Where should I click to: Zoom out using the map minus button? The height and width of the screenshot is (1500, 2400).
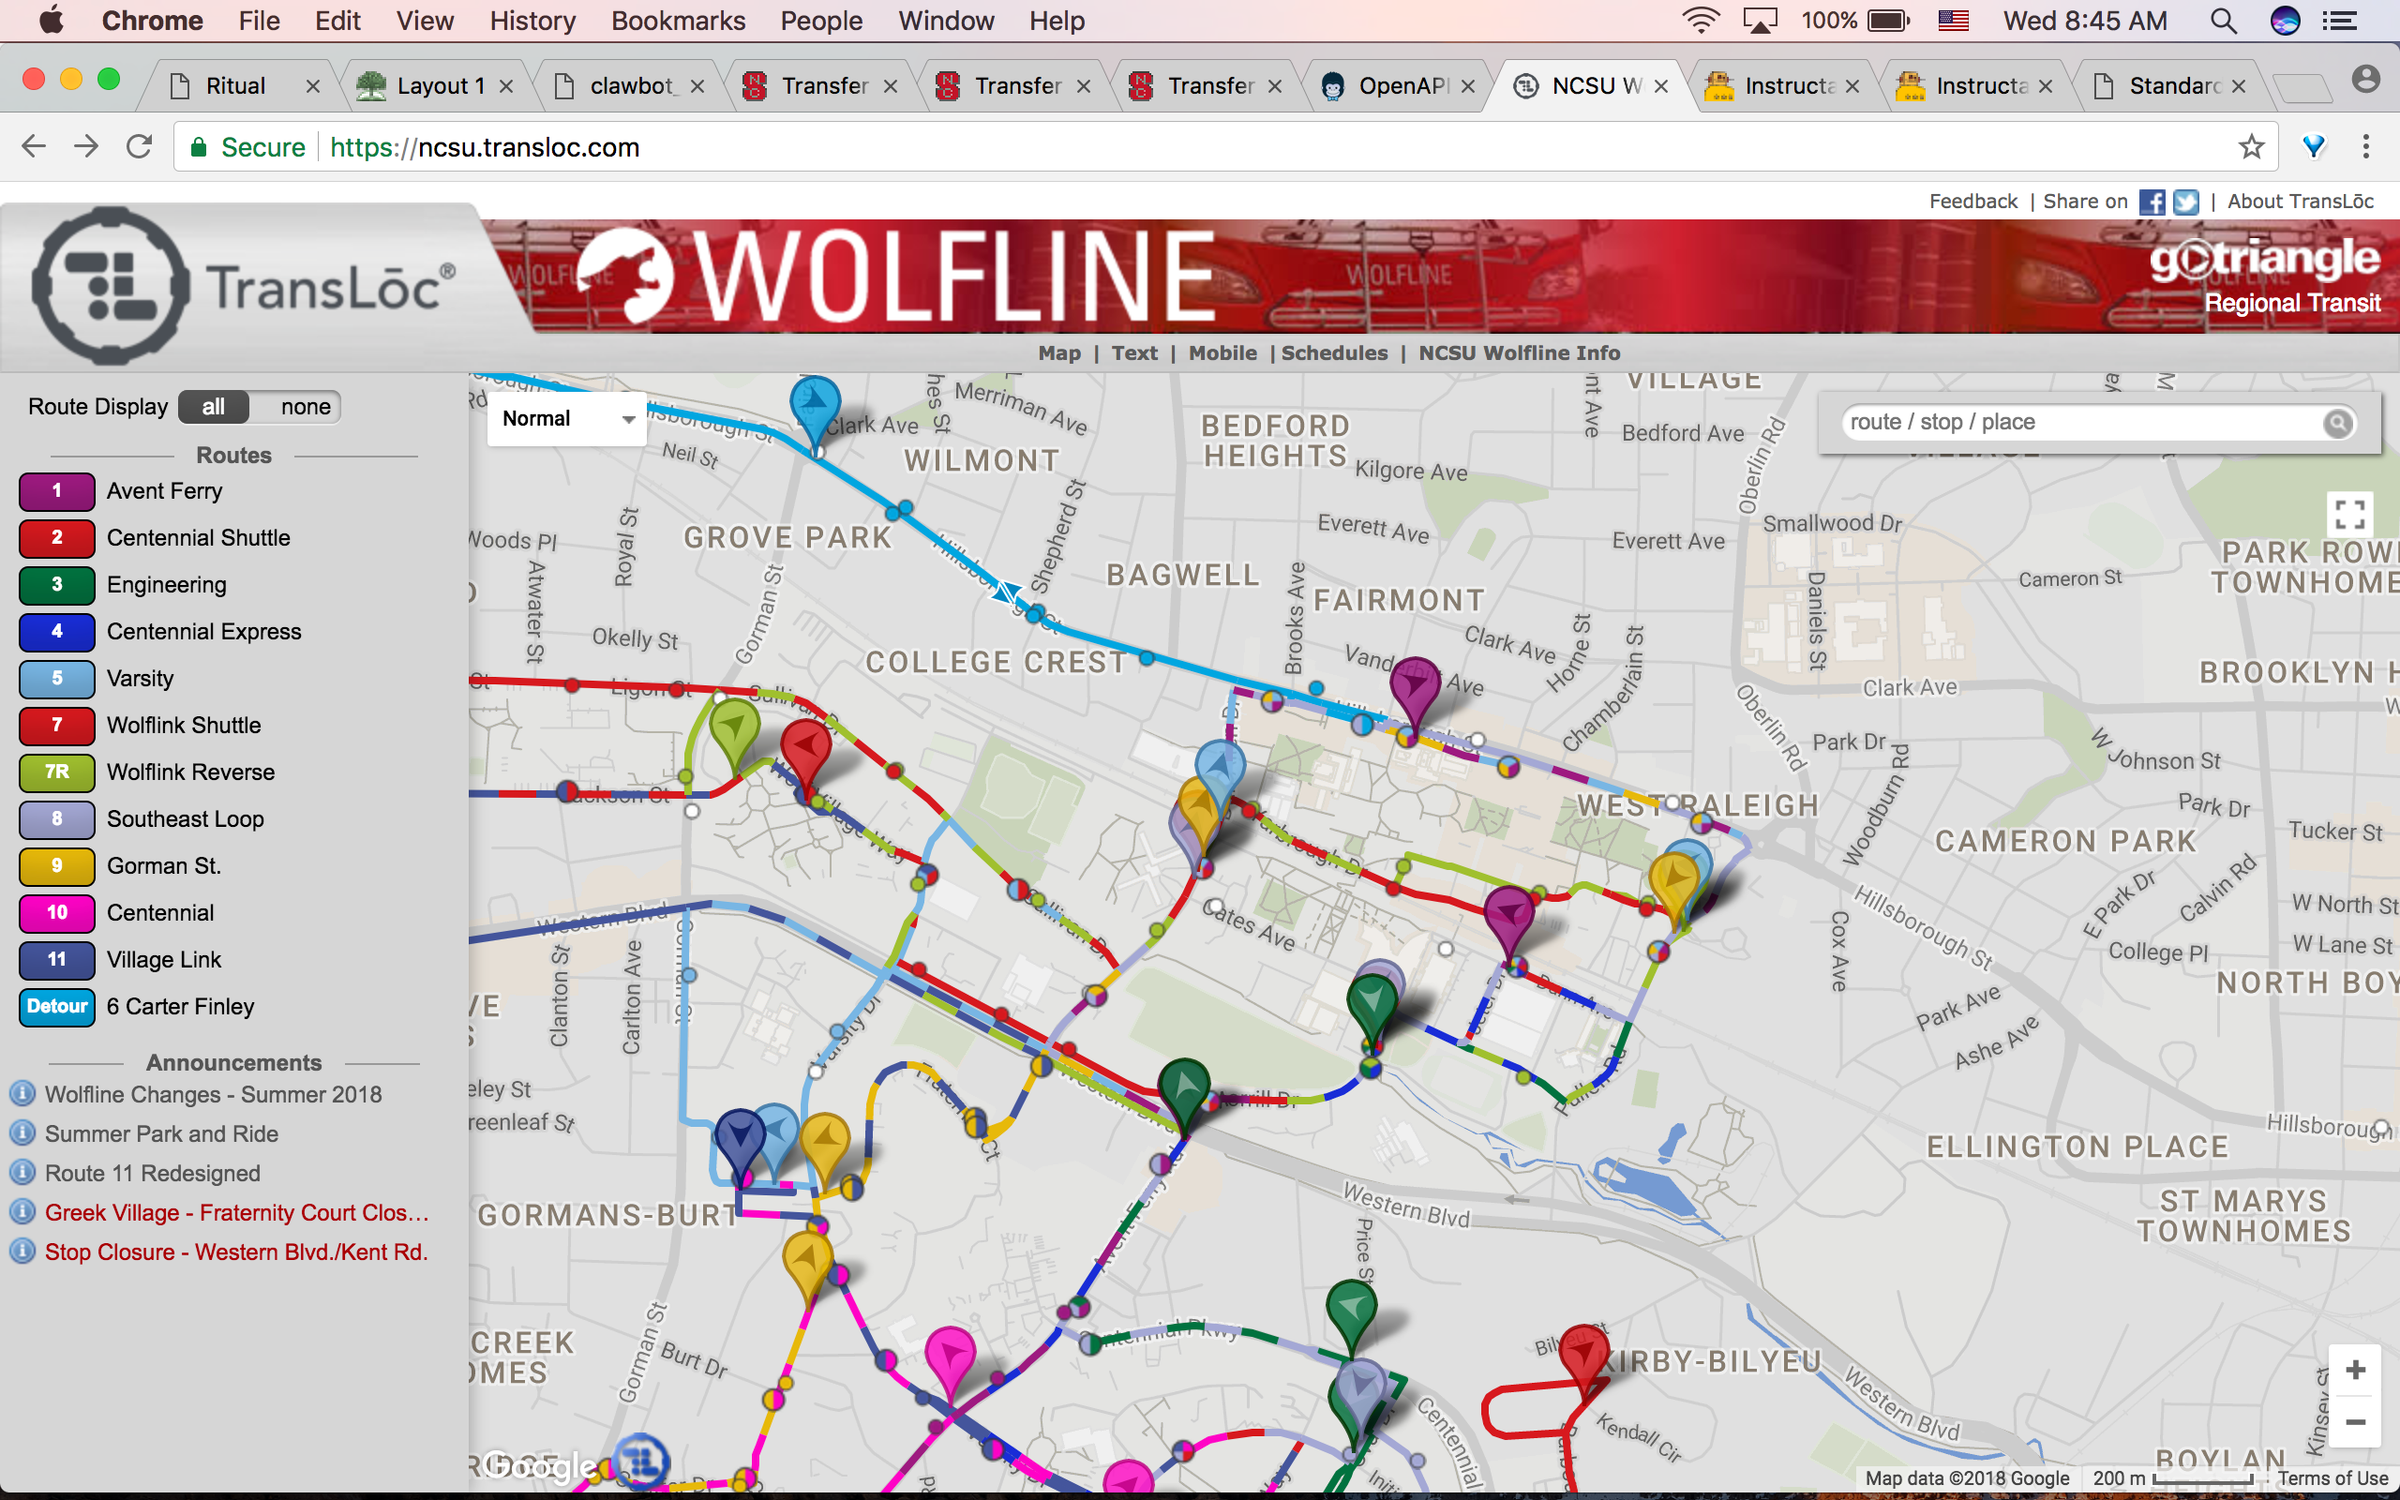(2354, 1422)
